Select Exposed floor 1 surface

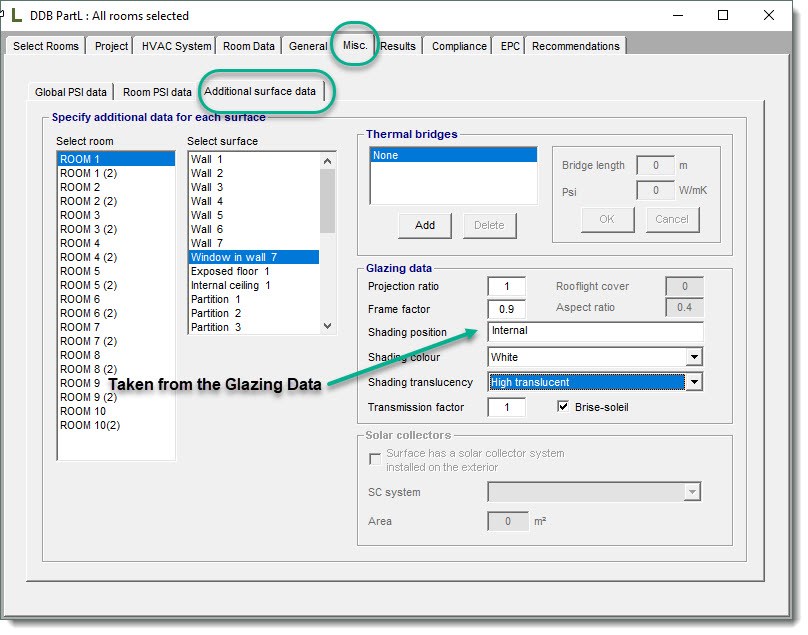[230, 271]
